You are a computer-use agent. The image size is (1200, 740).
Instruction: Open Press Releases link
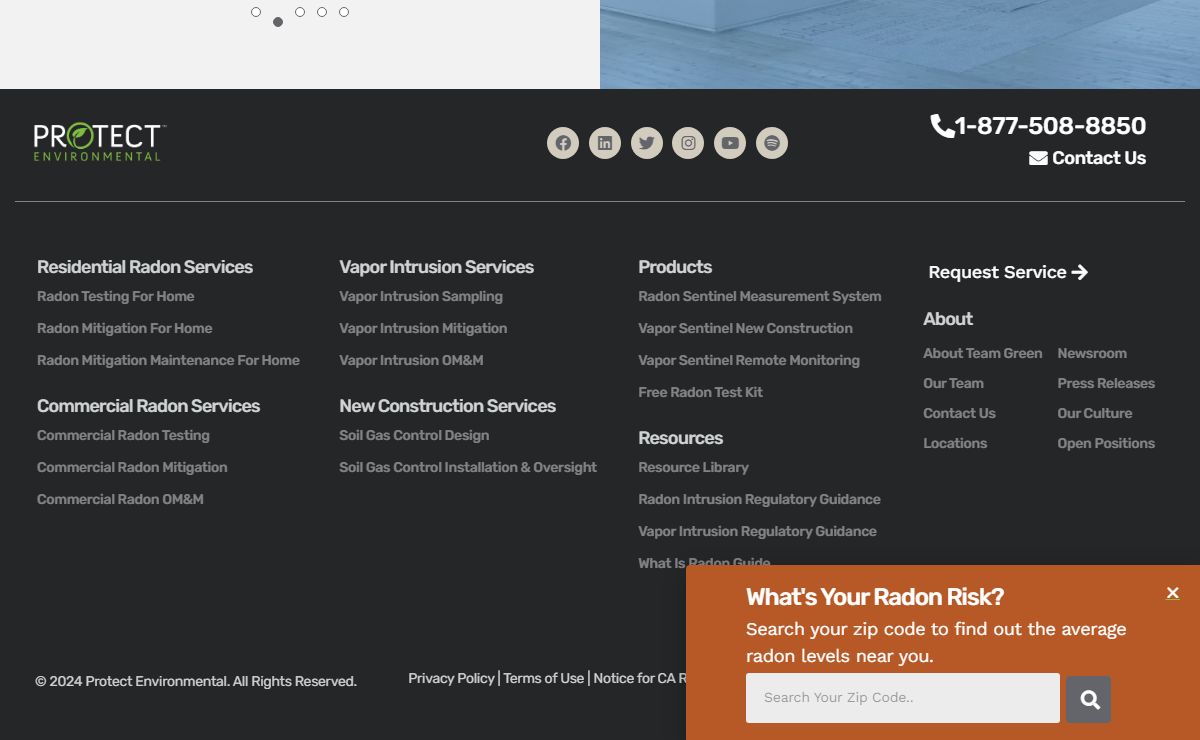coord(1106,383)
